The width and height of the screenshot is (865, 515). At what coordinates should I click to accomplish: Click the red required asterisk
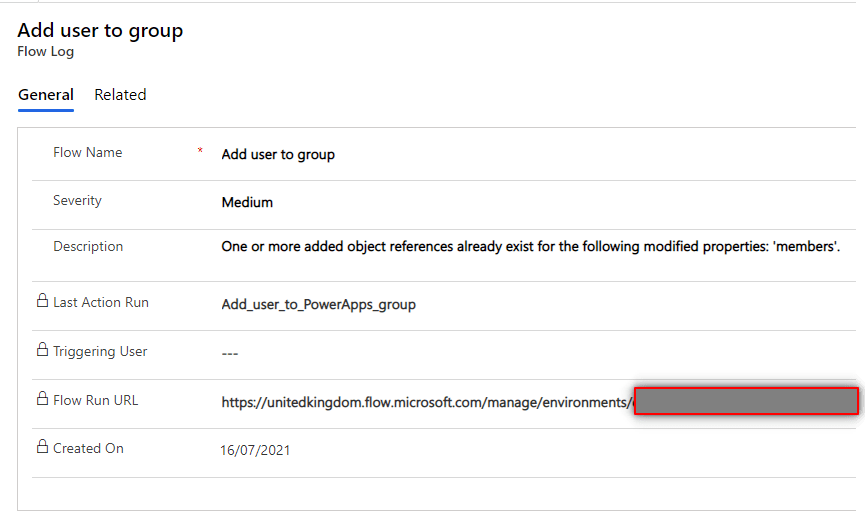point(200,152)
